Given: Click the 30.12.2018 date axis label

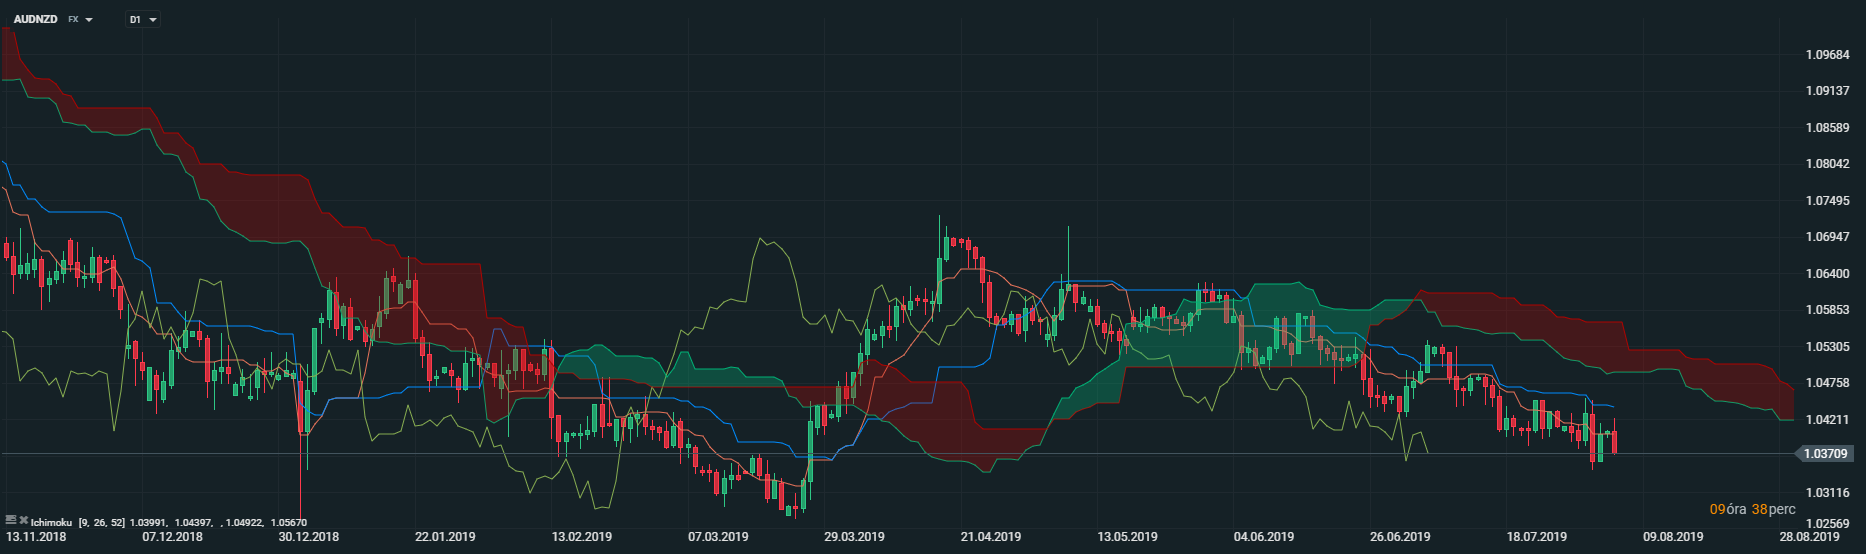Looking at the screenshot, I should [x=309, y=537].
